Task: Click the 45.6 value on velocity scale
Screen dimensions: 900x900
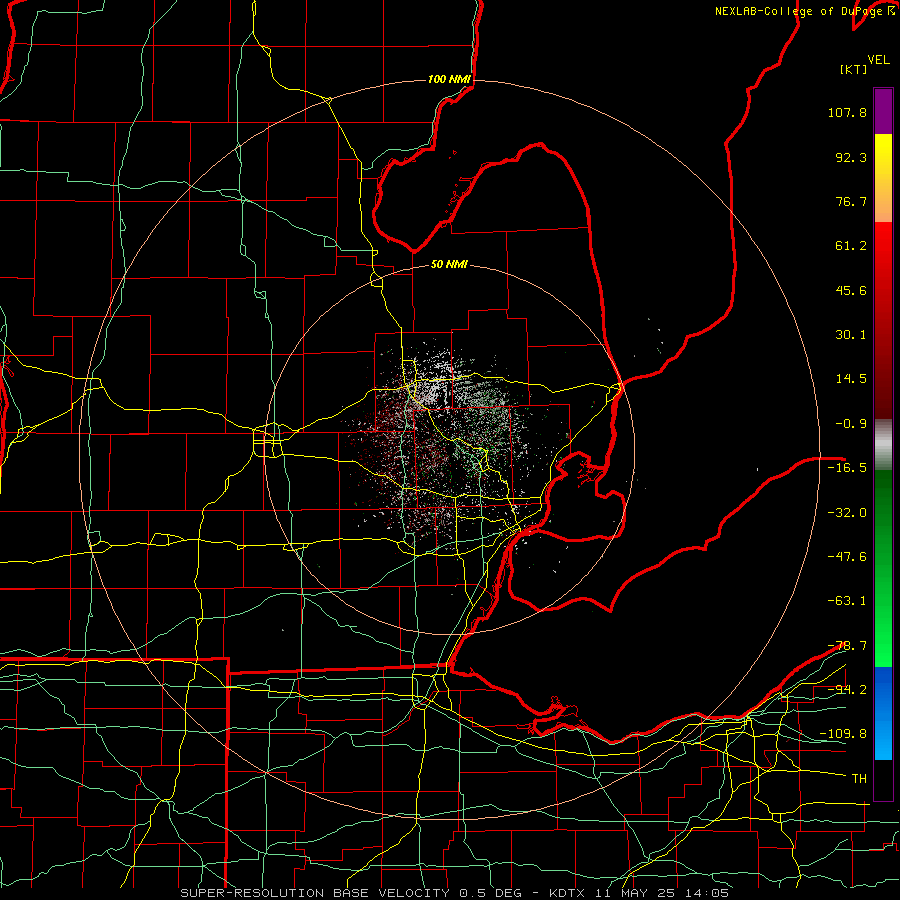Action: click(x=851, y=290)
